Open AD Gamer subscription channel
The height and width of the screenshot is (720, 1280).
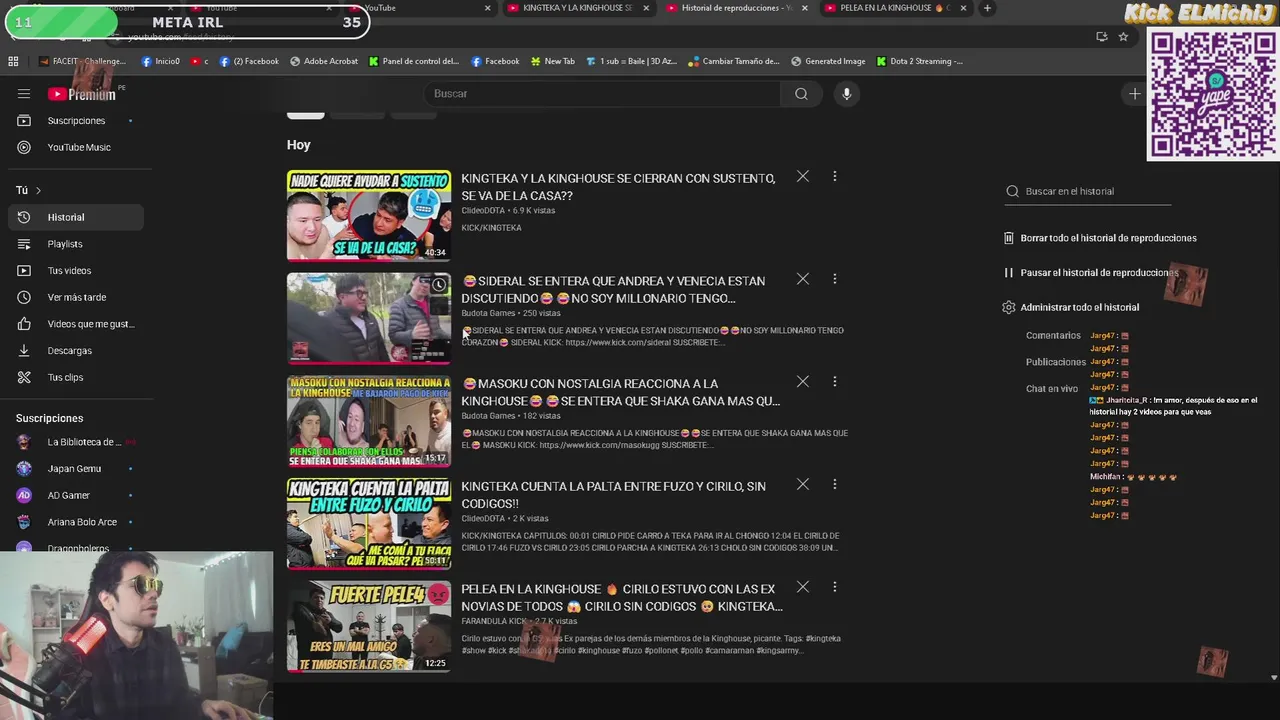(x=76, y=495)
